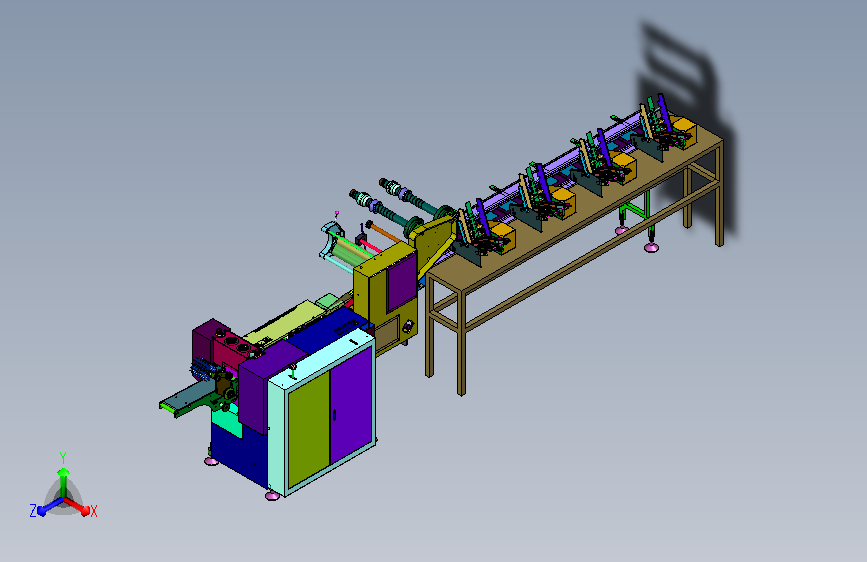Screen dimensions: 867x562
Task: Select the pink leveling foot under the cabinet front corner
Action: [x=272, y=496]
